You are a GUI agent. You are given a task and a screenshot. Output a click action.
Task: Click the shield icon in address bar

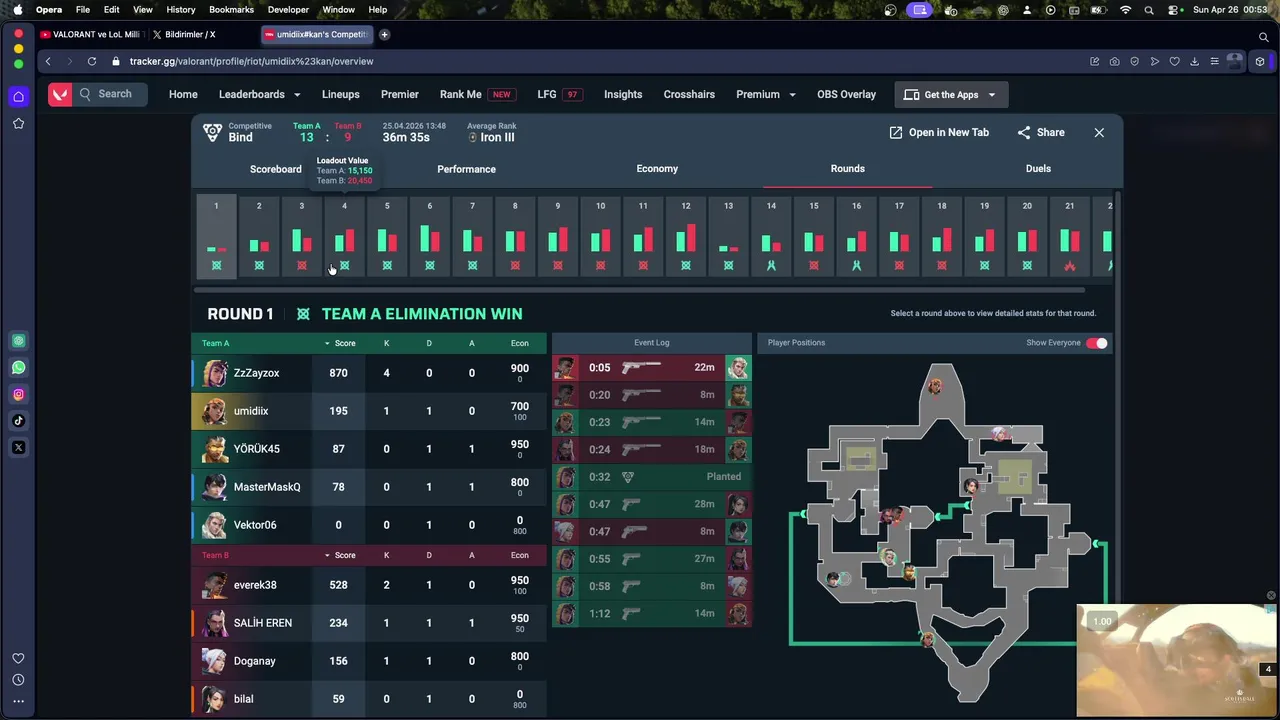(1135, 61)
